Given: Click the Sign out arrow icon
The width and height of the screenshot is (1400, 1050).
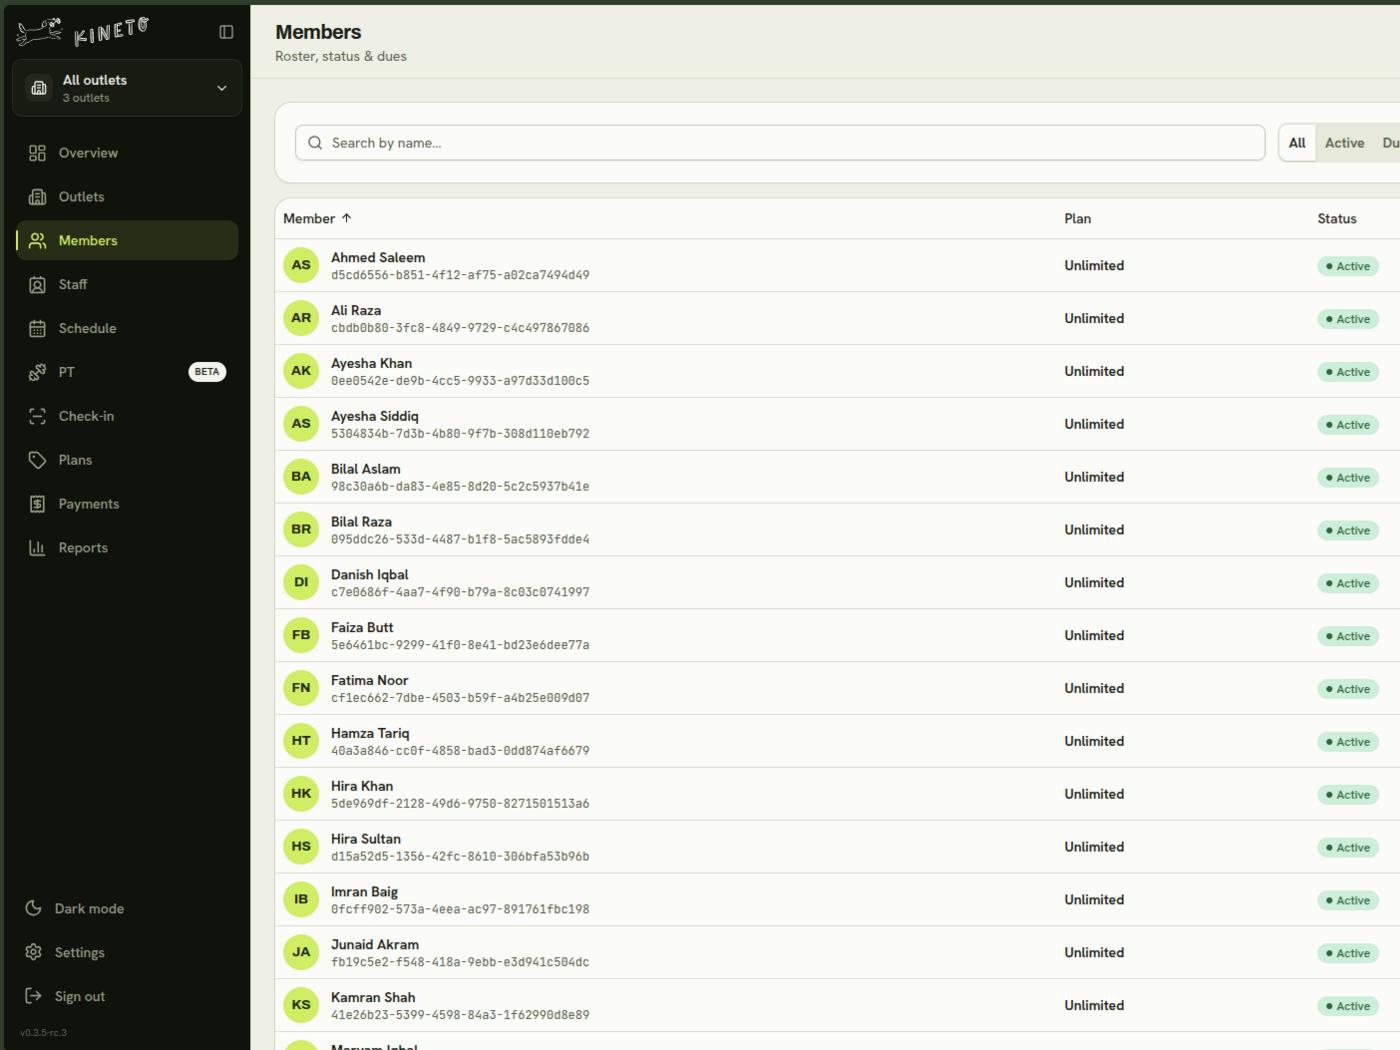Looking at the screenshot, I should [33, 996].
